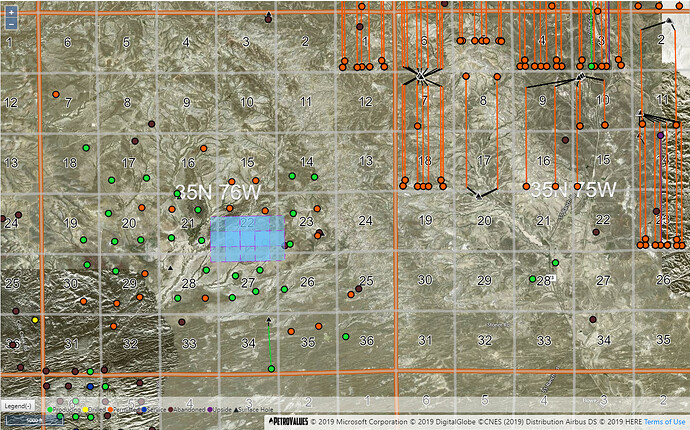Click the 35N 75W township label
The height and width of the screenshot is (430, 690).
click(573, 190)
